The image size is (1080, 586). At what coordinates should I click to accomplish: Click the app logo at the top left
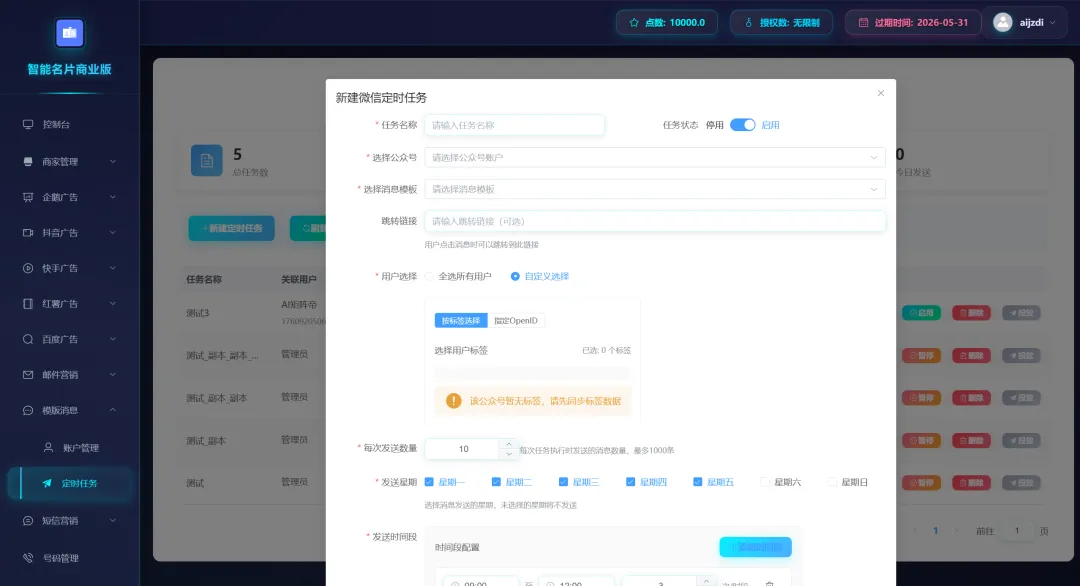69,32
